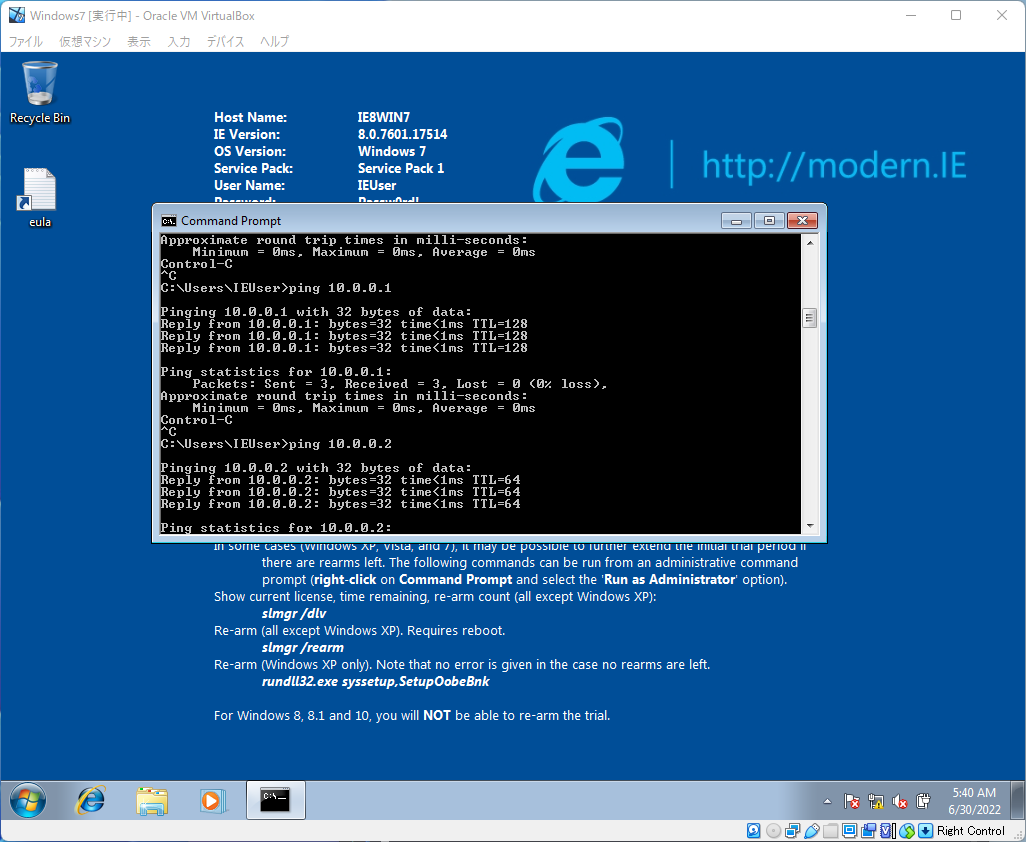The width and height of the screenshot is (1026, 842).
Task: Click 'rundll32.exe syssetup,SetupOobeBnk' text
Action: (x=376, y=682)
